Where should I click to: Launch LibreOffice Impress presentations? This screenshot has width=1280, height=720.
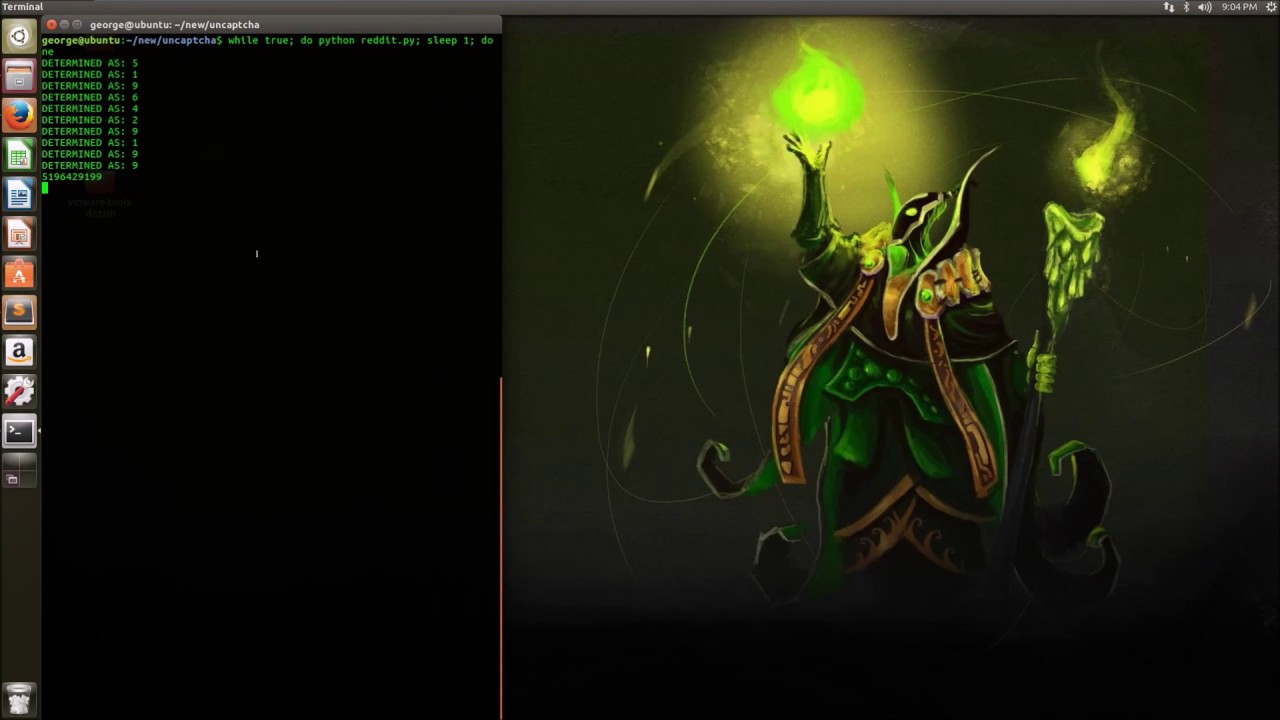(19, 234)
